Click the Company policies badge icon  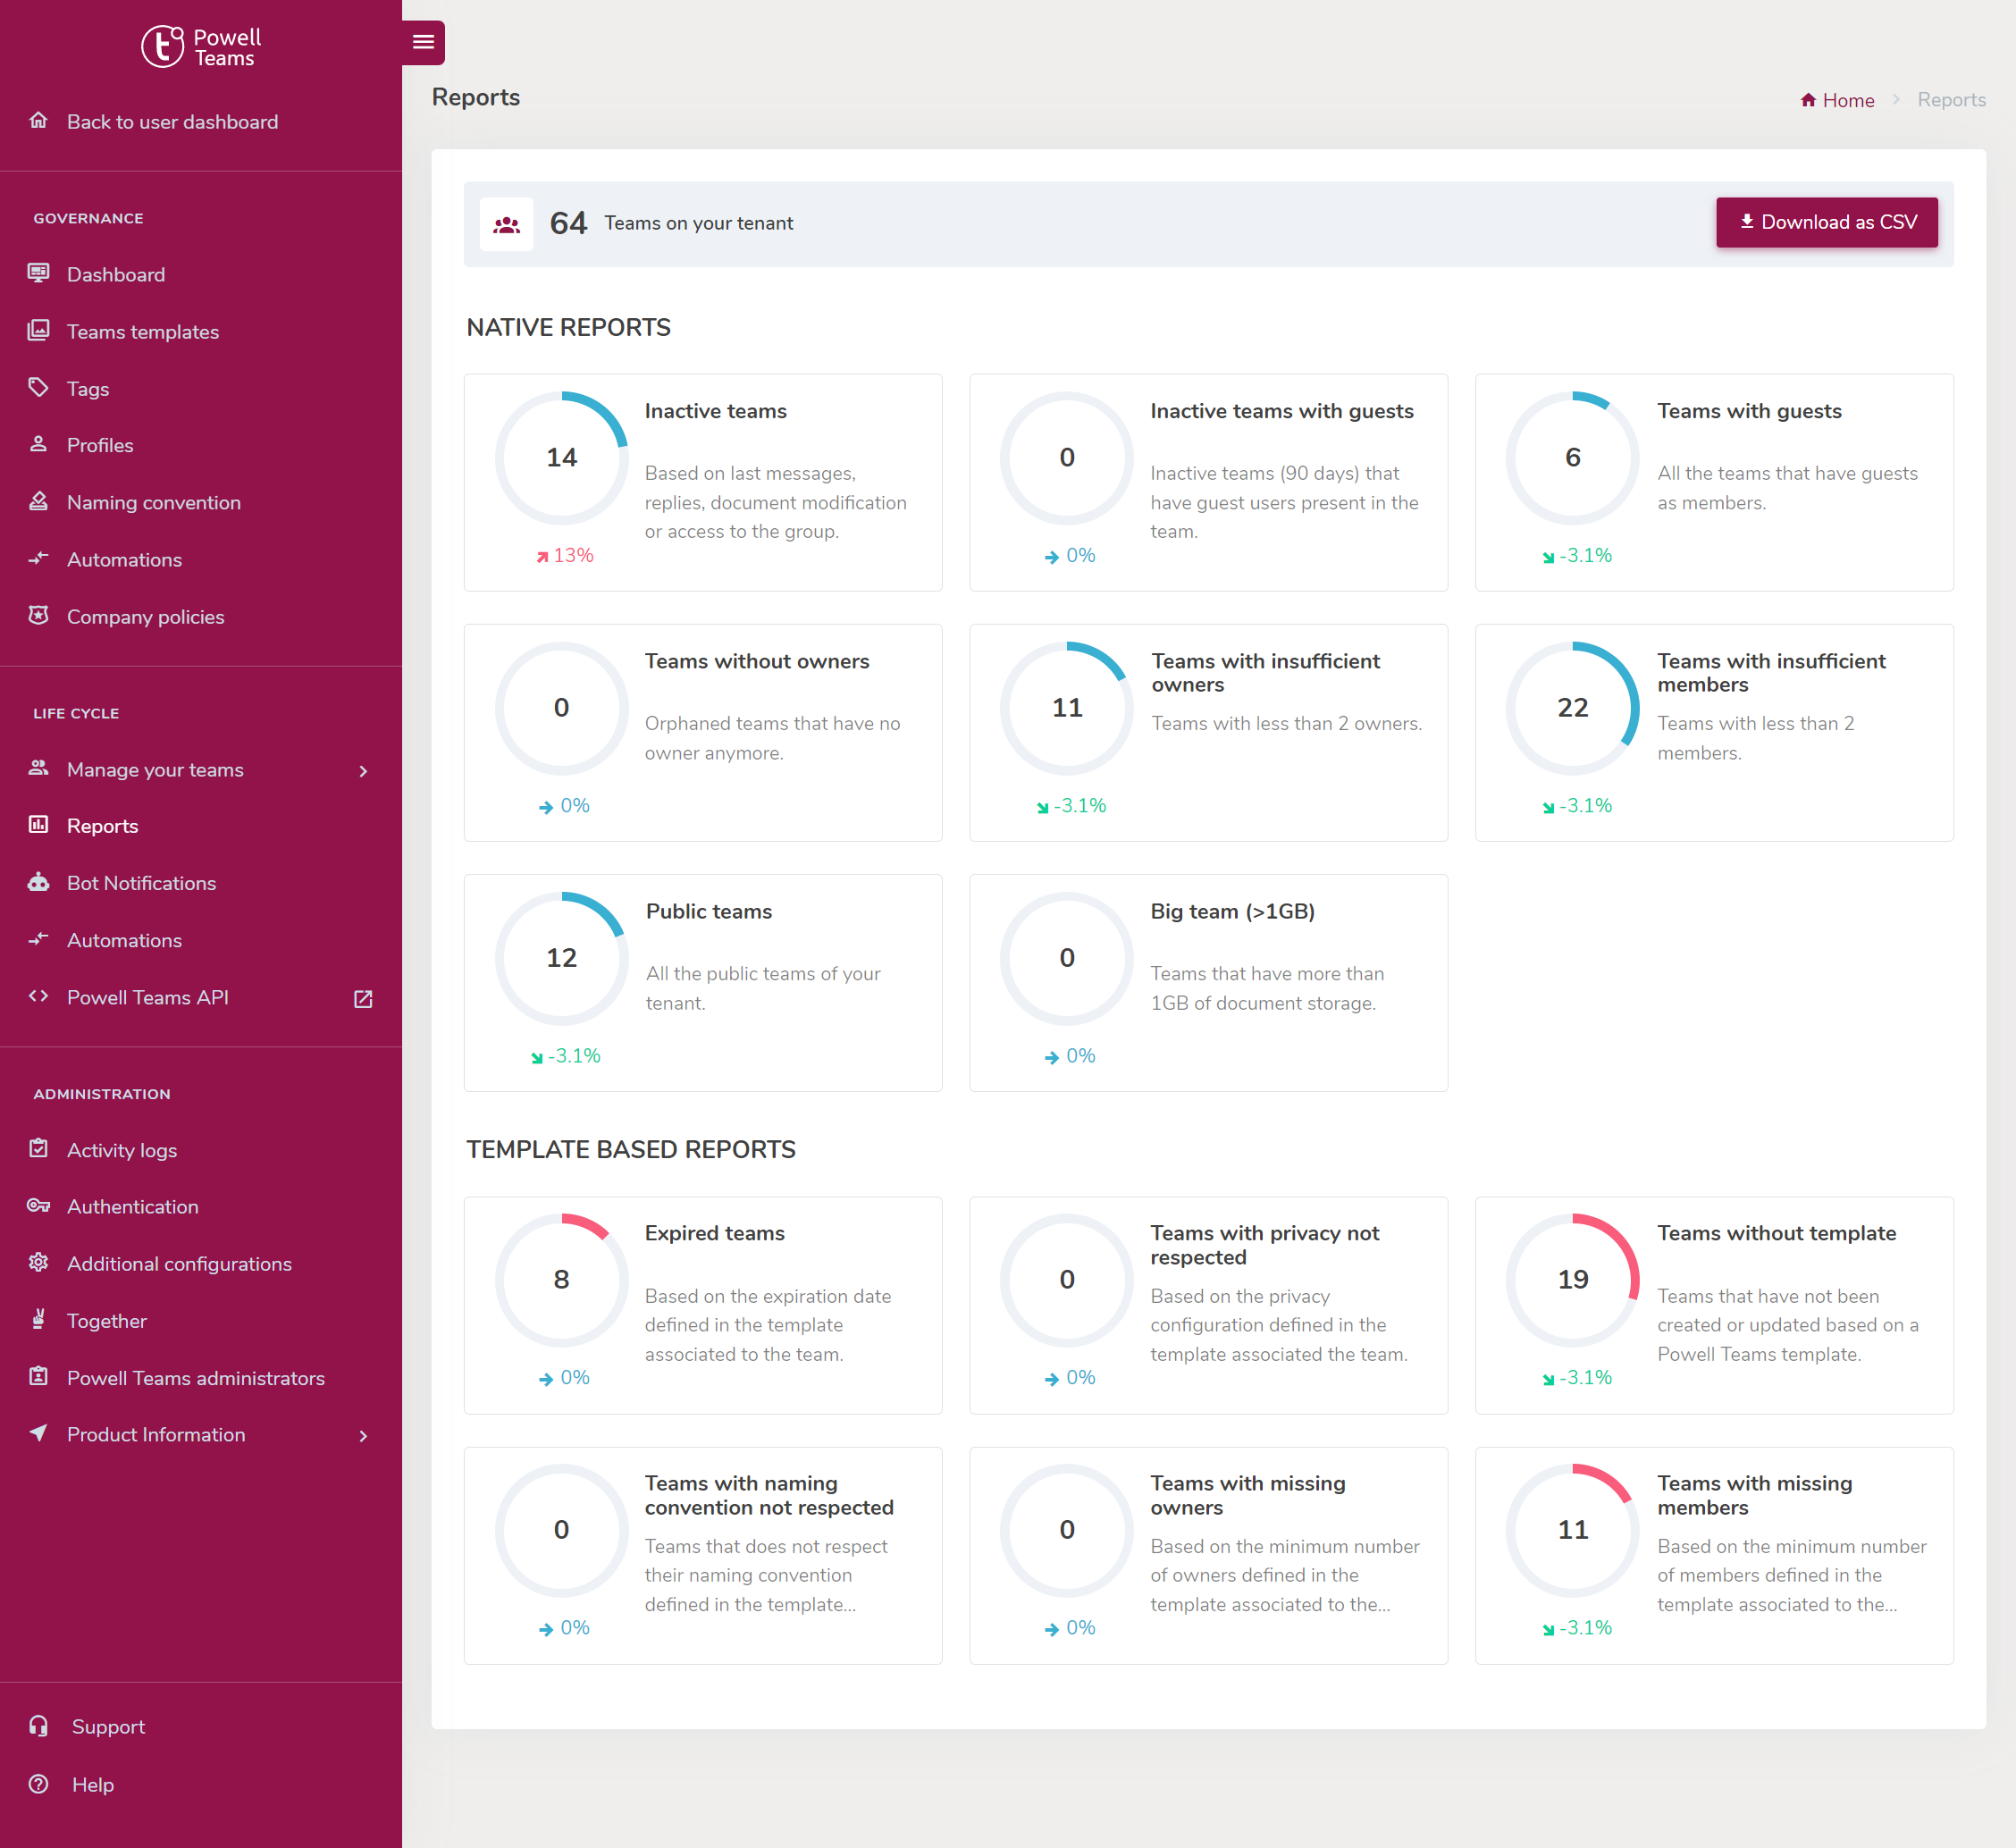point(38,616)
